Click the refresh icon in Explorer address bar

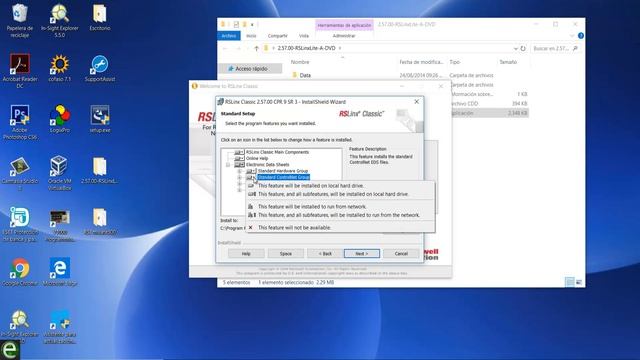click(x=523, y=48)
